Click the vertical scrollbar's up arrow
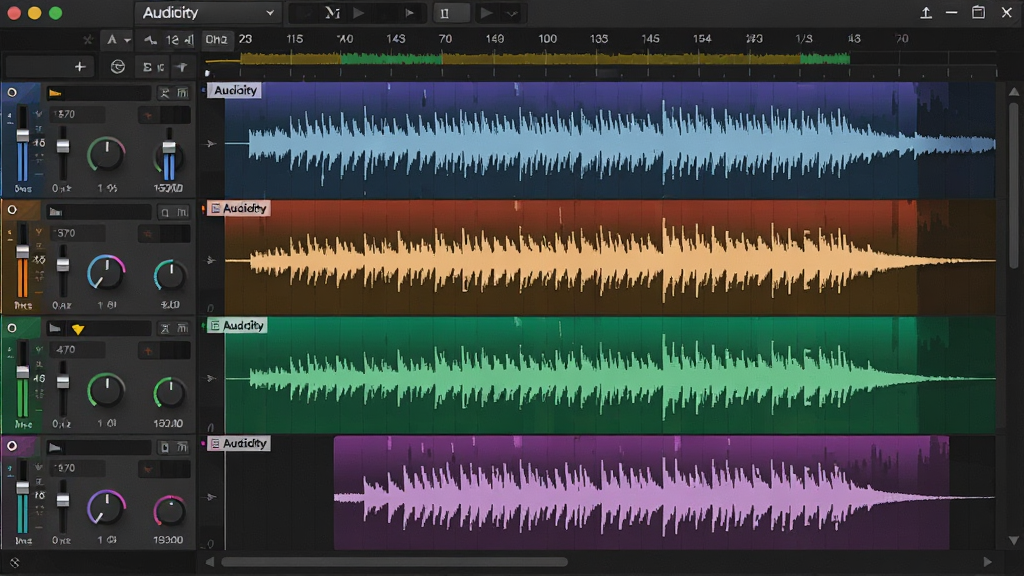 click(x=1014, y=92)
